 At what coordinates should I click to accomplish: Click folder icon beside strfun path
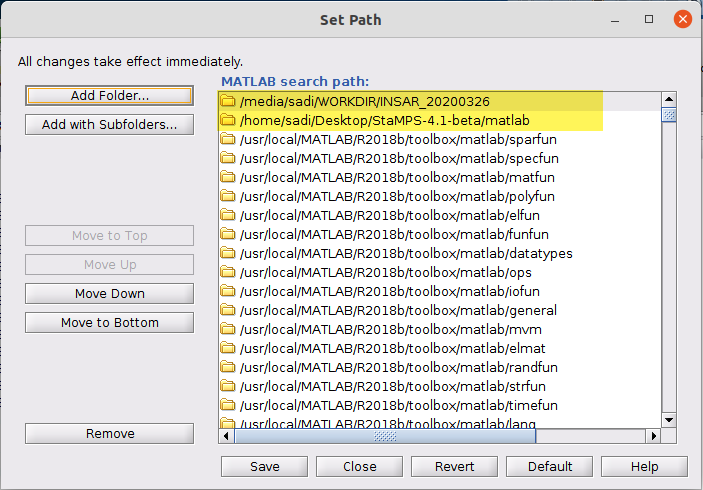[228, 386]
